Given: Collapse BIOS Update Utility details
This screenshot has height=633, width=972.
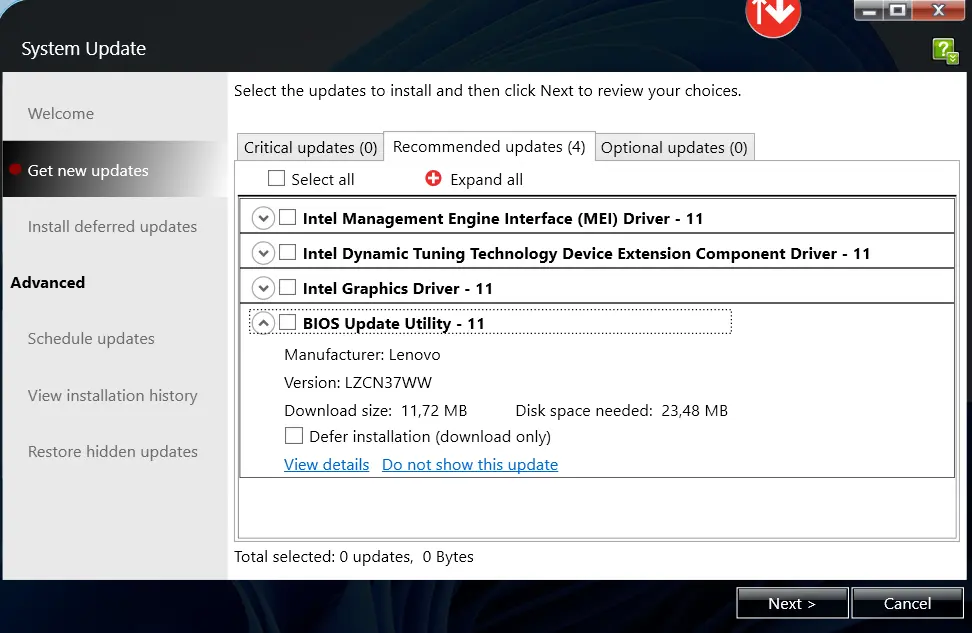Looking at the screenshot, I should (263, 323).
